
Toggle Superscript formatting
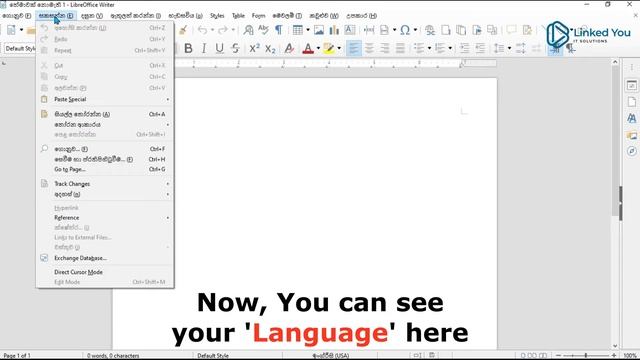[254, 49]
